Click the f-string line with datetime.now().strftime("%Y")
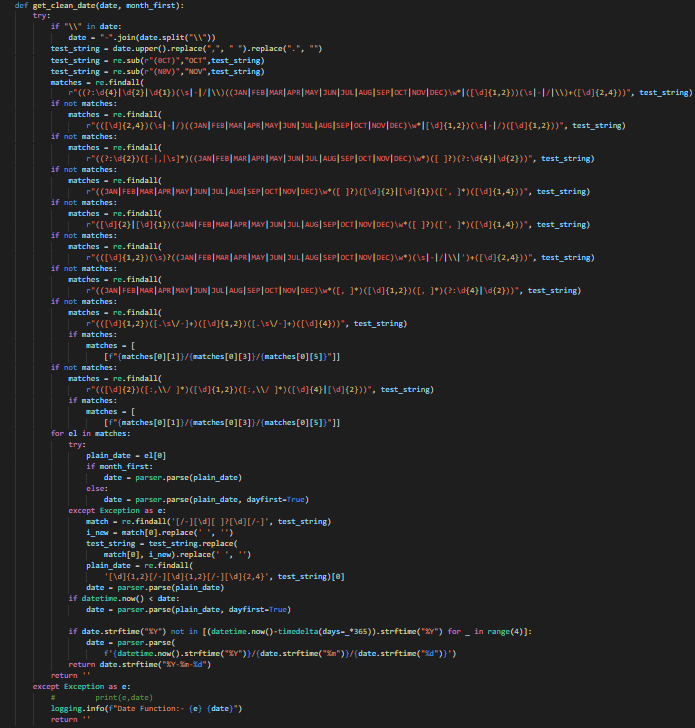The image size is (695, 728). point(280,654)
